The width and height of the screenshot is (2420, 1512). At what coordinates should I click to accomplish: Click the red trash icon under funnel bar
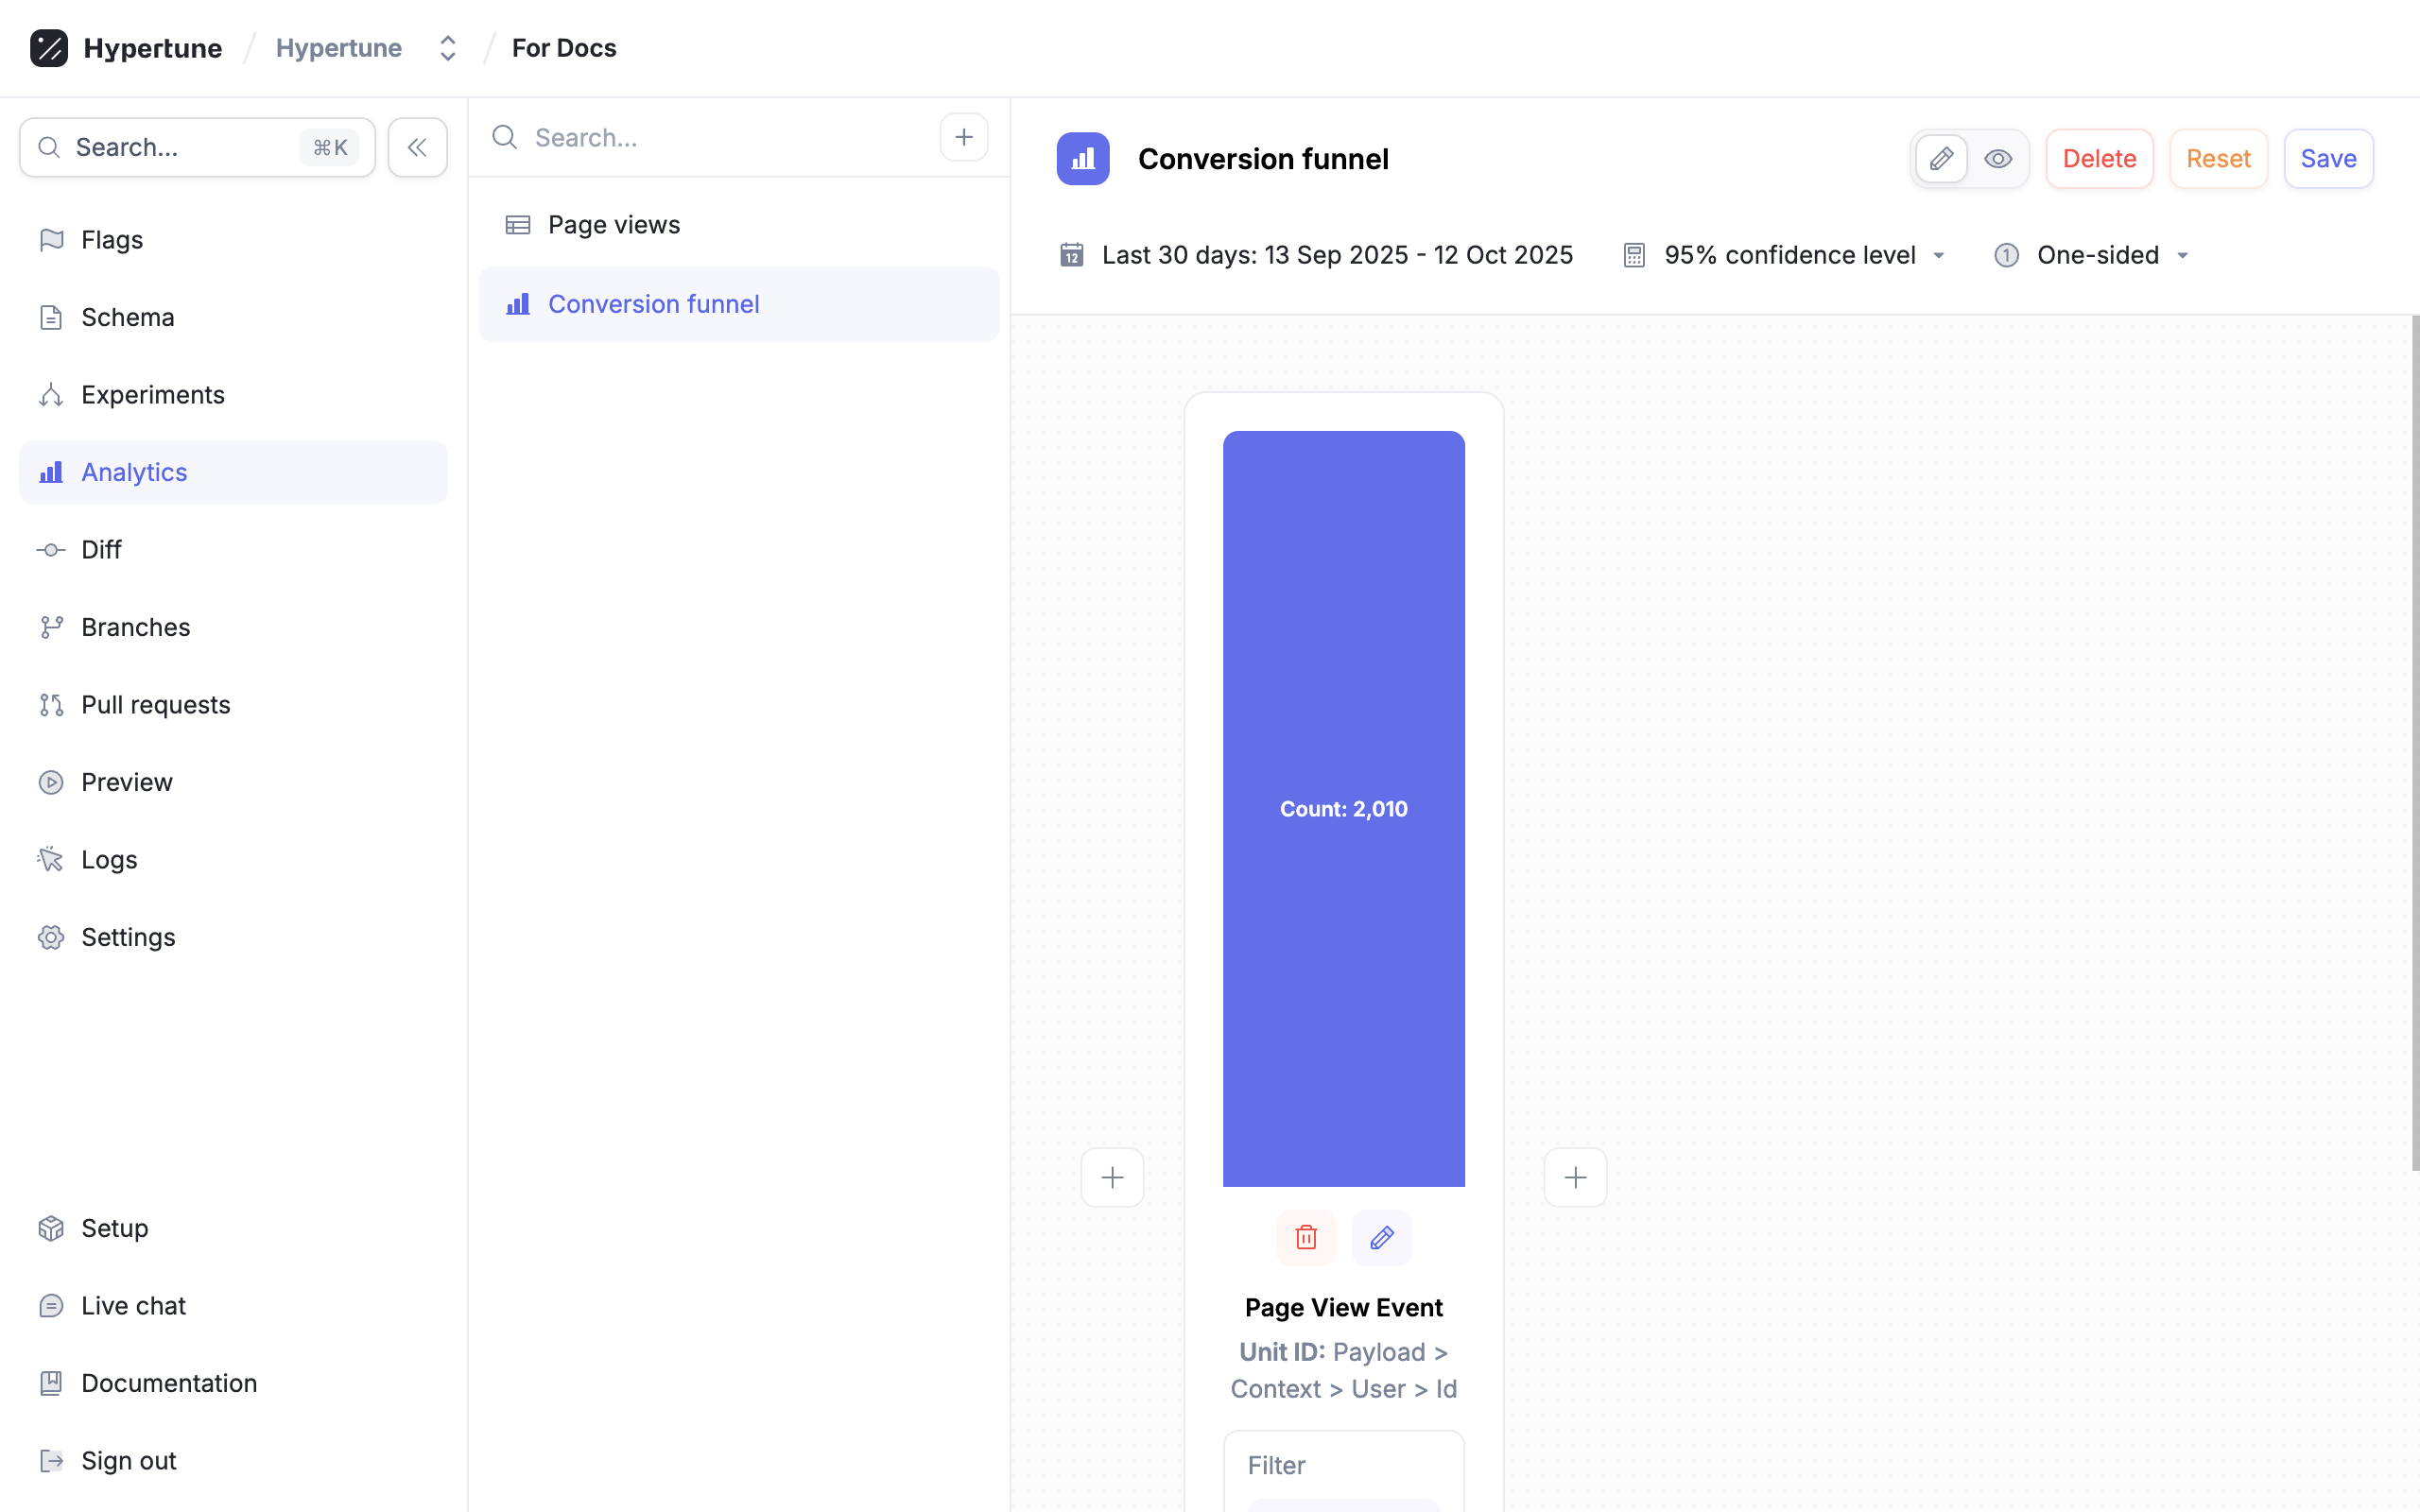tap(1306, 1237)
